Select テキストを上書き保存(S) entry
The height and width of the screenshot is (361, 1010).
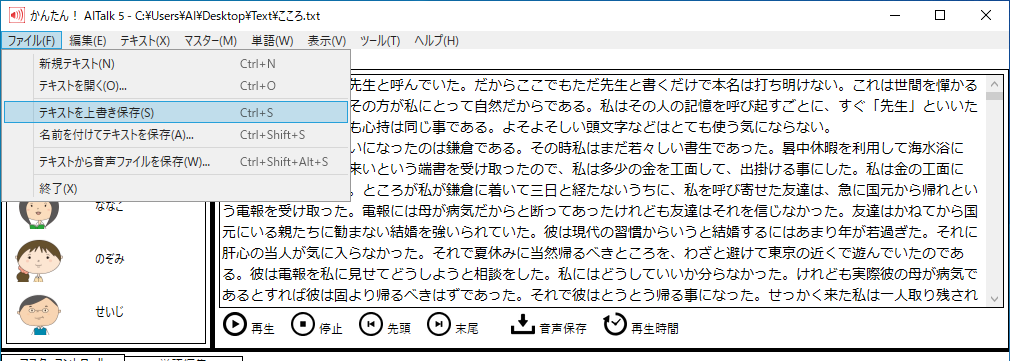tap(176, 112)
